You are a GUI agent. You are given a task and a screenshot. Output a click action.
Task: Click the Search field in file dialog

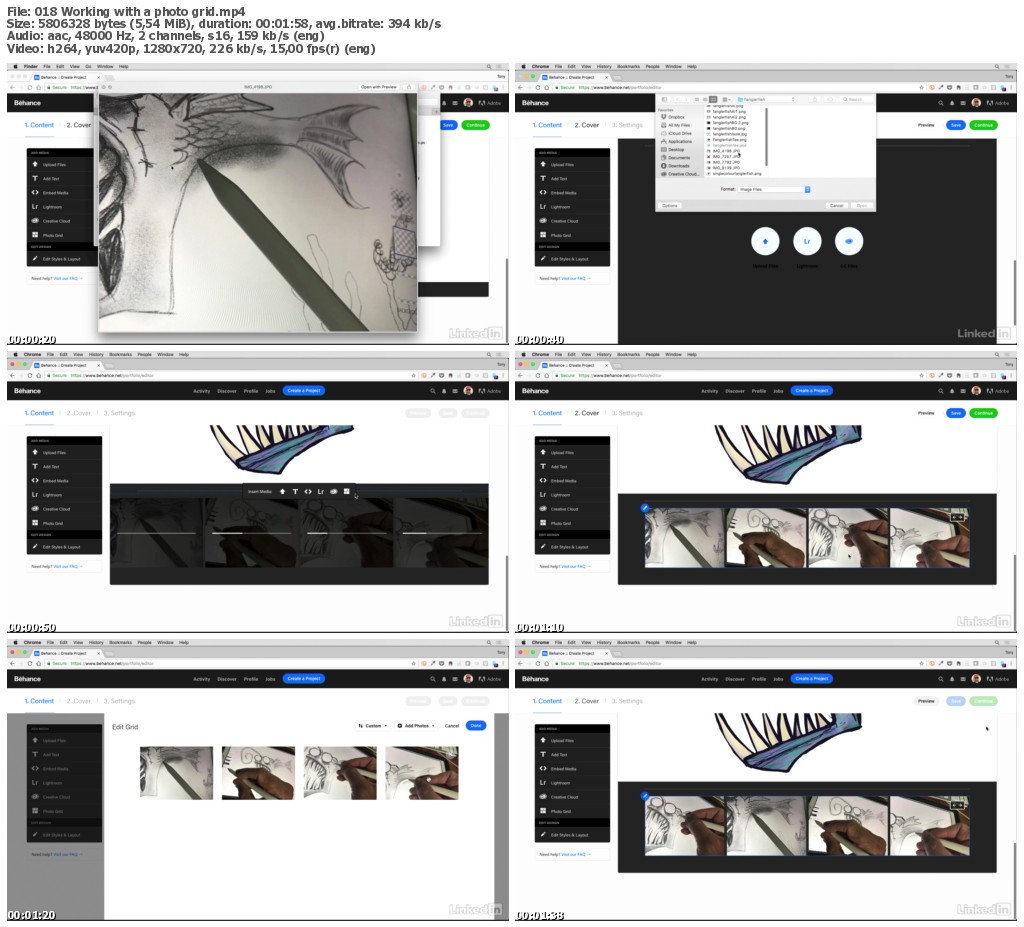pyautogui.click(x=854, y=99)
